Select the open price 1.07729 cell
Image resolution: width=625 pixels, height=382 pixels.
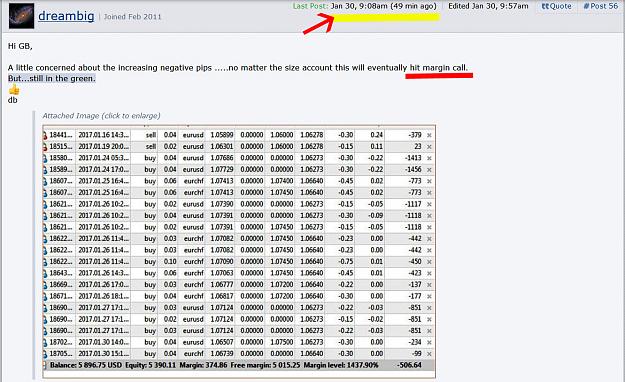tap(222, 169)
